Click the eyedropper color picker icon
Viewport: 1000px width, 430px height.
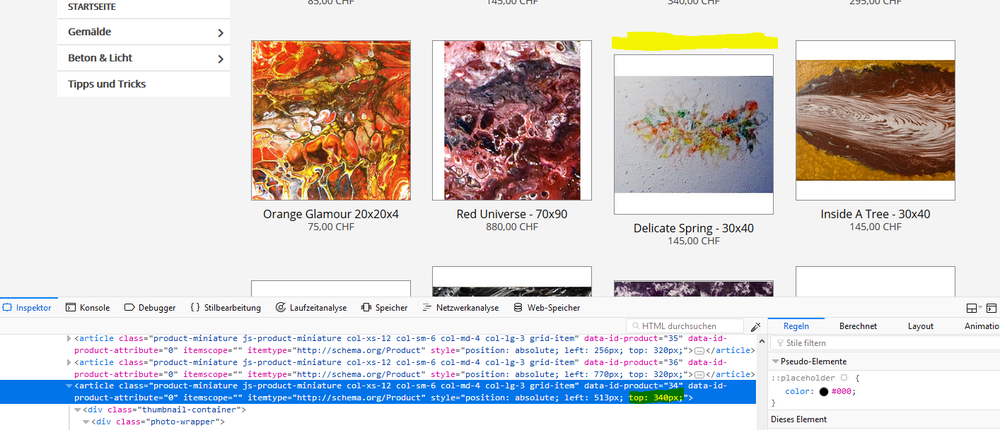[x=756, y=326]
